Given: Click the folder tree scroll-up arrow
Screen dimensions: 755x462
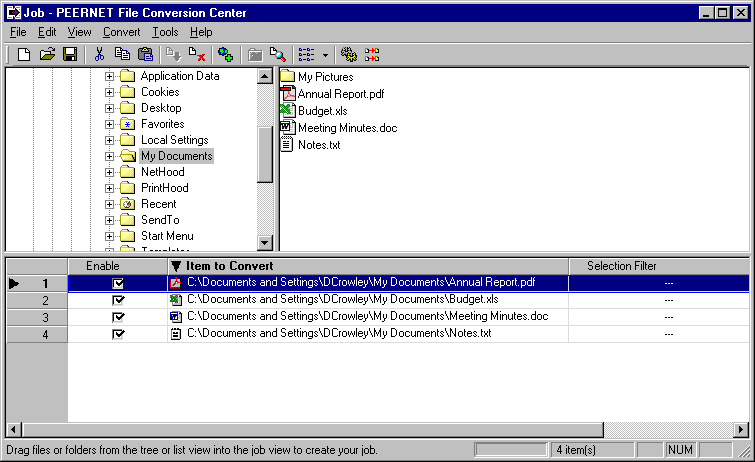Looking at the screenshot, I should click(x=265, y=76).
